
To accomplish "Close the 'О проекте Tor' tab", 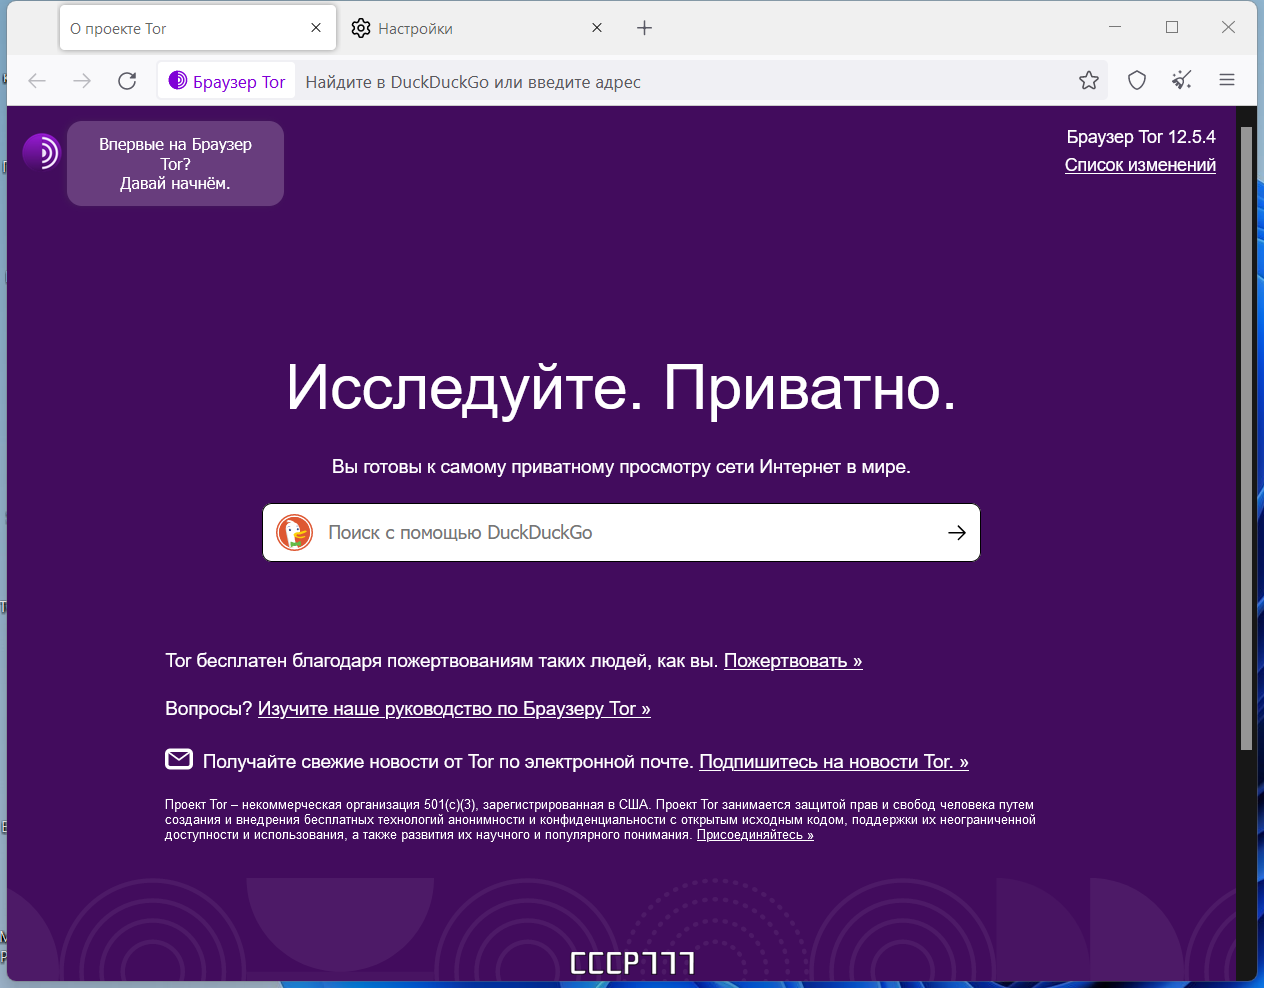I will 316,28.
